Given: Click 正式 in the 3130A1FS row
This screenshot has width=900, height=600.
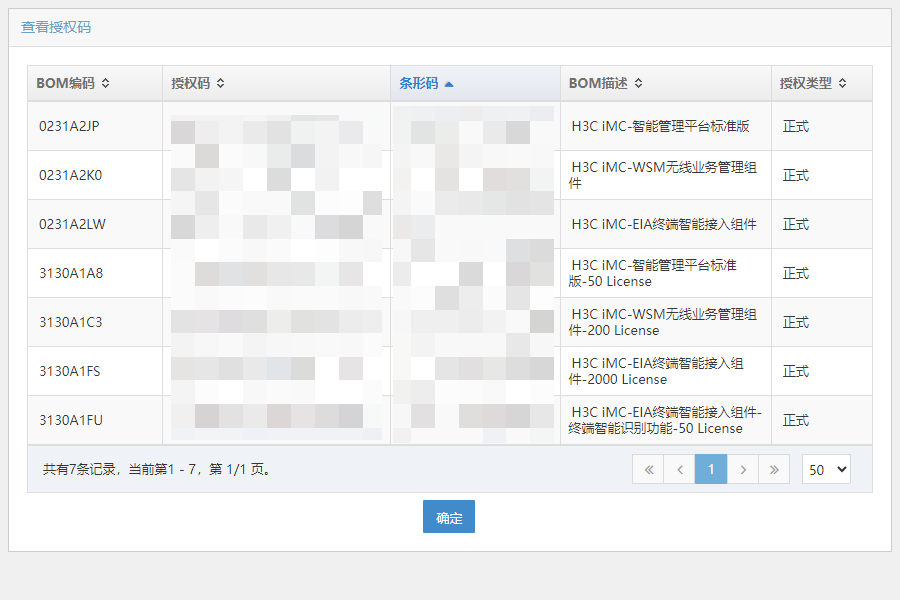Looking at the screenshot, I should click(x=796, y=371).
